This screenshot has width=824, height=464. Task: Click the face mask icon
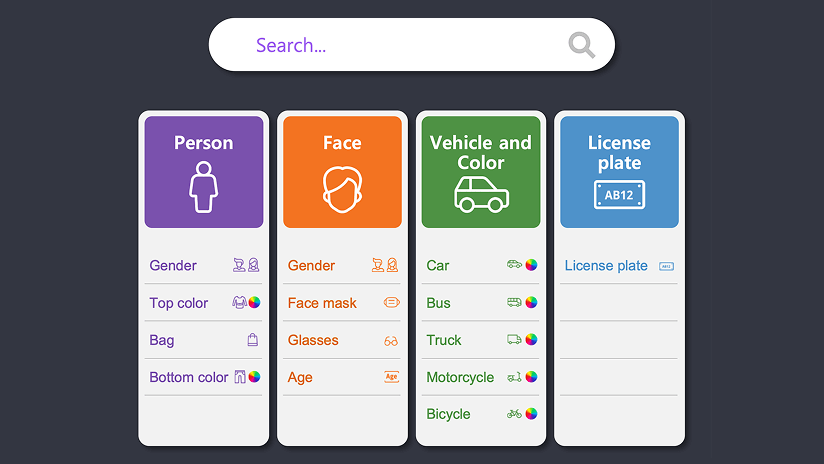point(391,302)
